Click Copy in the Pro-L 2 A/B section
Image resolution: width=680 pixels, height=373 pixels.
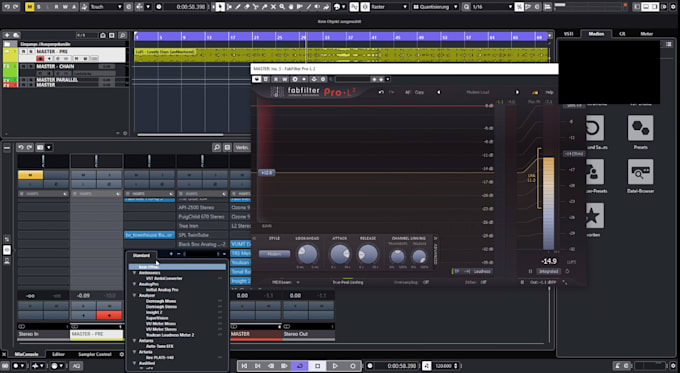(419, 92)
